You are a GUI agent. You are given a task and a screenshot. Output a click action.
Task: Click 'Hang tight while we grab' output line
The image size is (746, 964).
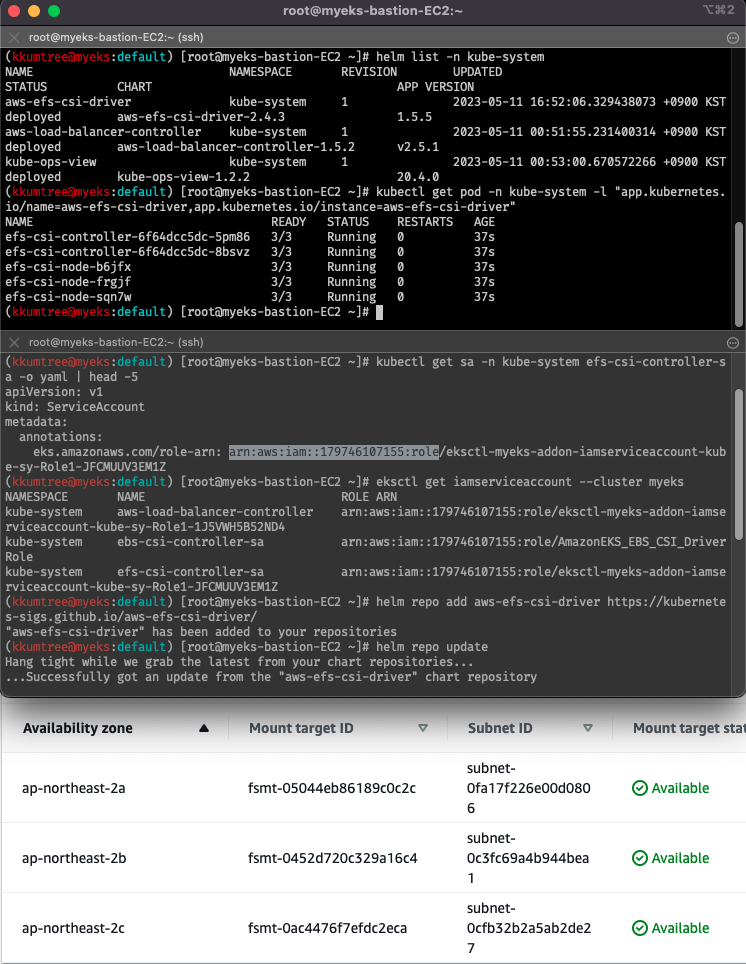pos(239,662)
